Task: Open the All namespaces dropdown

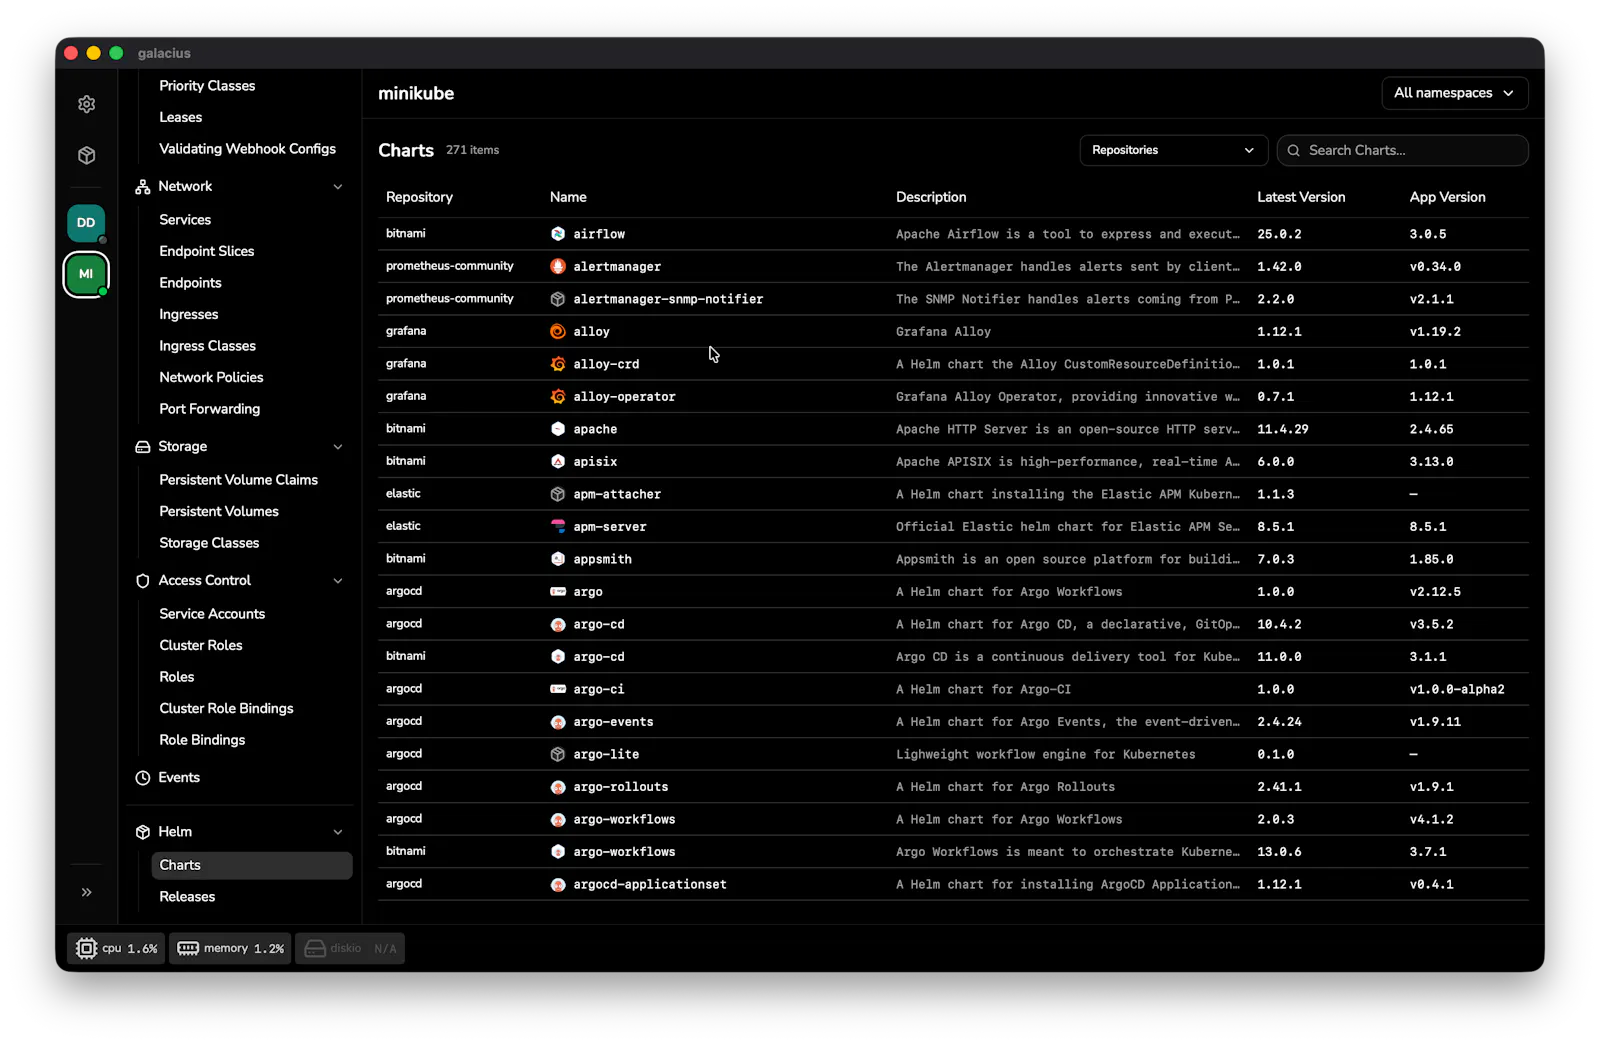Action: pyautogui.click(x=1454, y=93)
